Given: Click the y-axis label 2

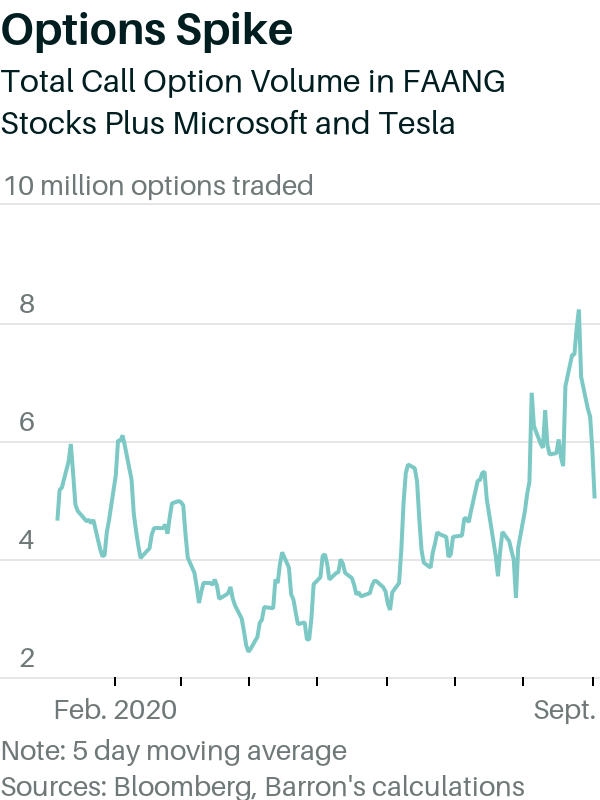Looking at the screenshot, I should (27, 658).
